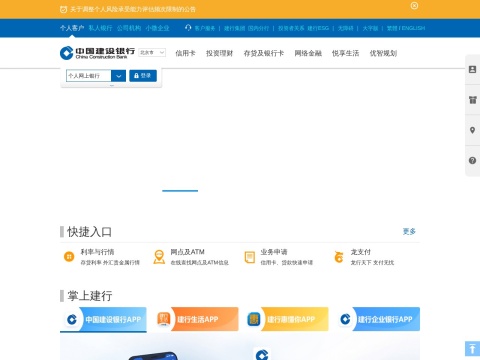The width and height of the screenshot is (480, 360).
Task: Open 投资者关系 link
Action: (x=291, y=28)
